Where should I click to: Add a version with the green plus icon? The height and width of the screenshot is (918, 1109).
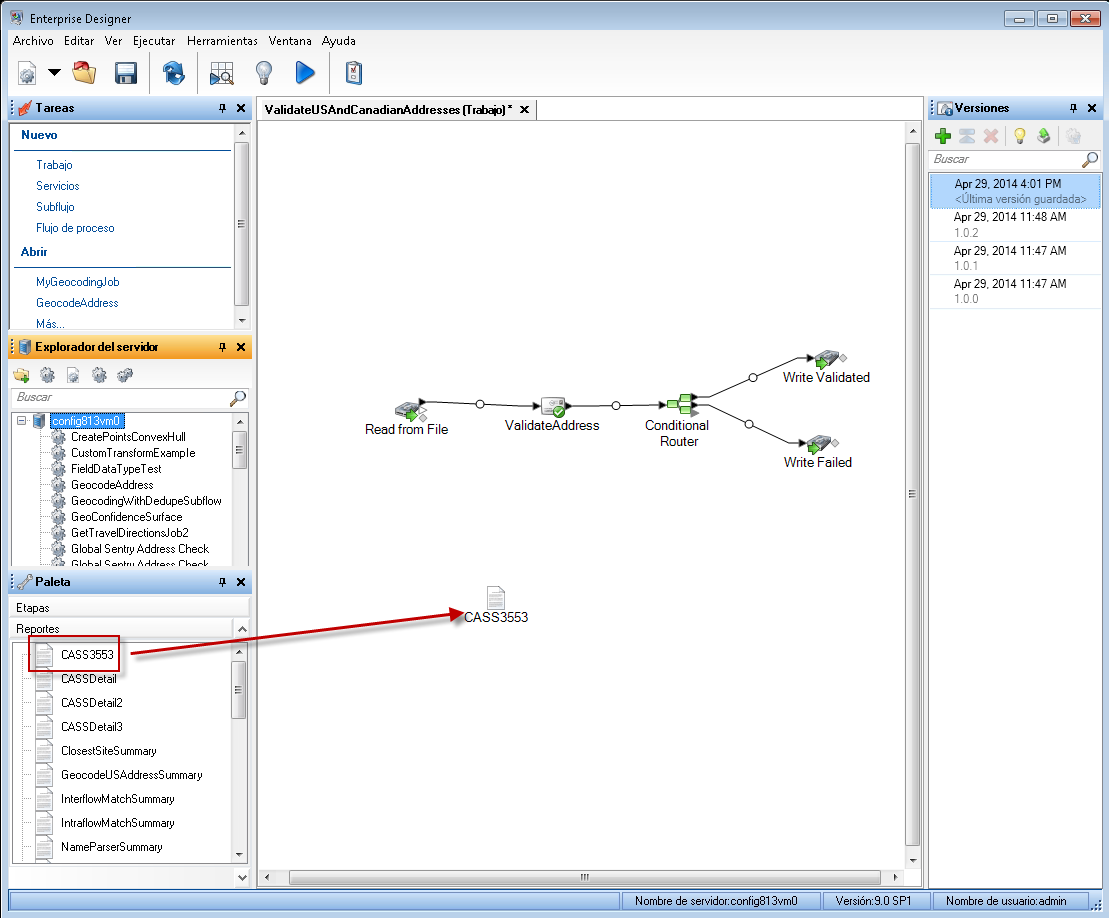click(942, 136)
